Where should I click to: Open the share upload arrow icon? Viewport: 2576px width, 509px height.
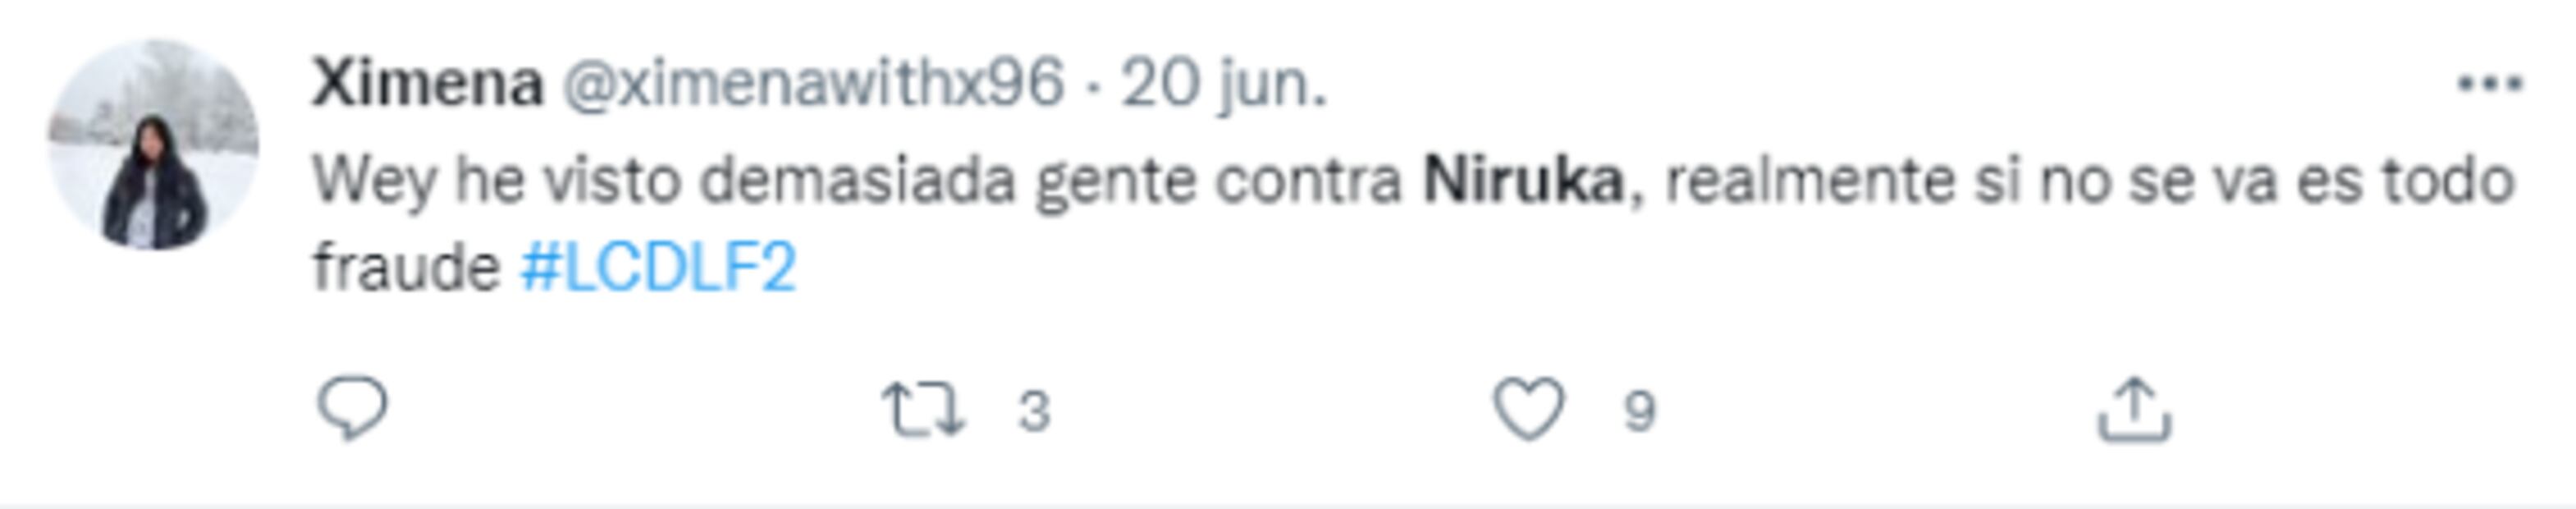(x=2134, y=409)
